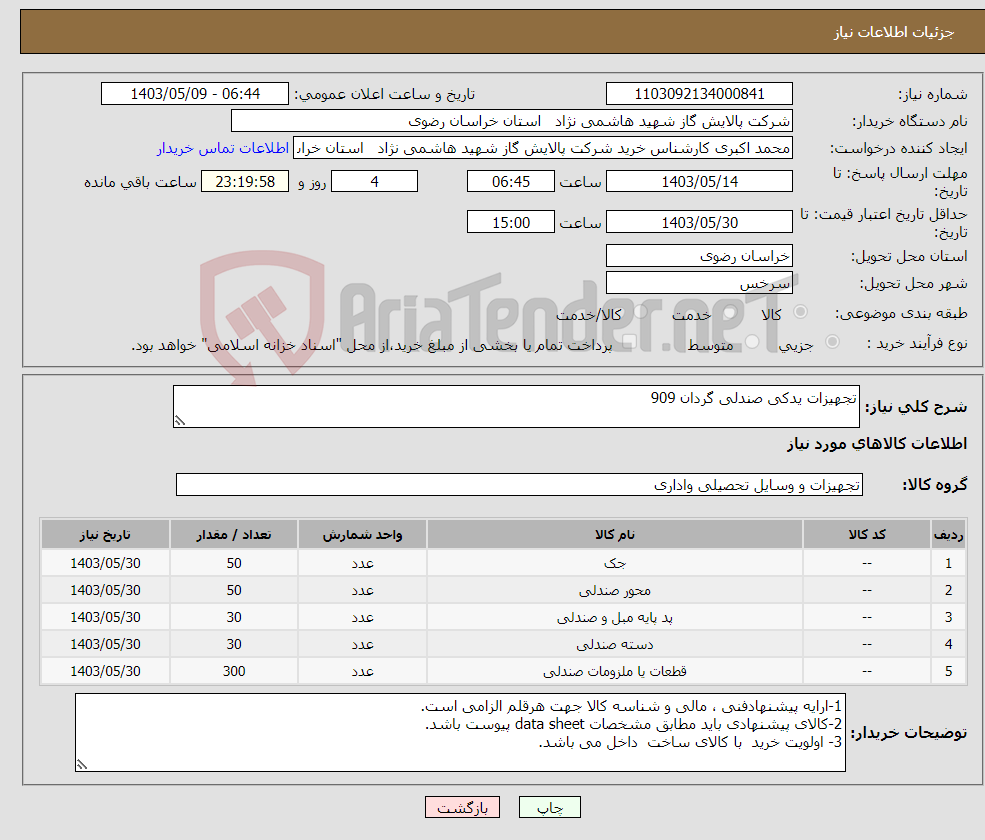985x840 pixels.
Task: Click the item name جک in row 1
Action: click(614, 564)
